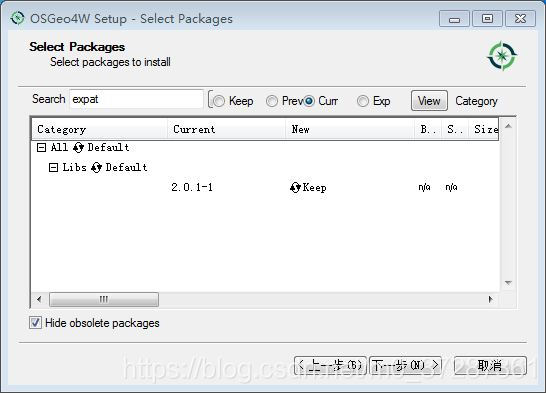The width and height of the screenshot is (546, 393).
Task: Click the vertical scrollbar down arrow
Action: click(508, 283)
